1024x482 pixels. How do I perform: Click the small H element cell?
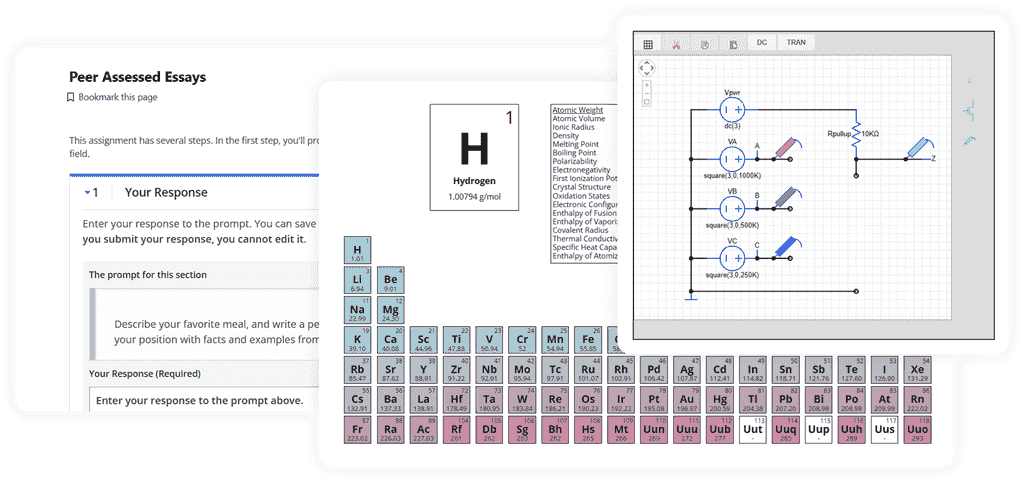pos(357,250)
